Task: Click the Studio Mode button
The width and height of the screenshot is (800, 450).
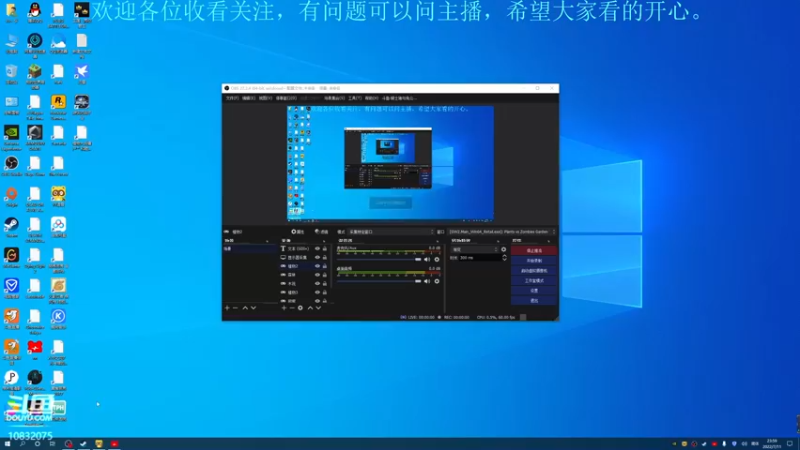Action: pyautogui.click(x=534, y=281)
